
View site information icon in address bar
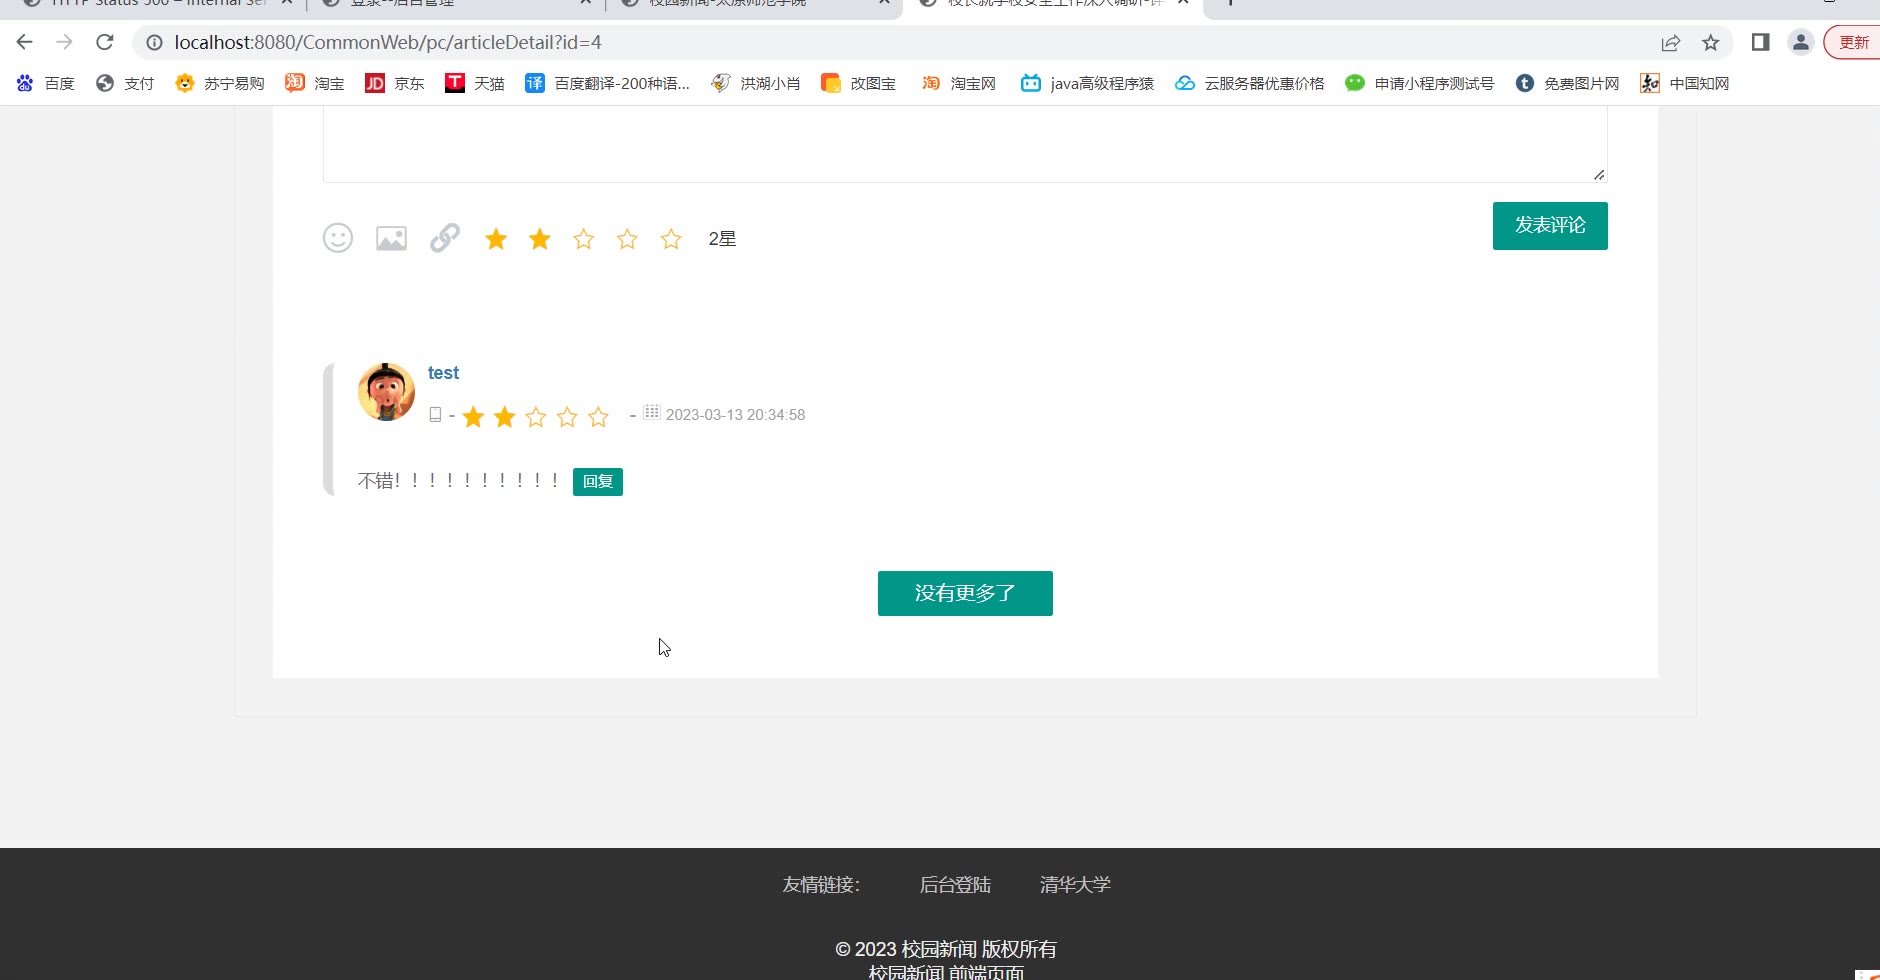[154, 42]
